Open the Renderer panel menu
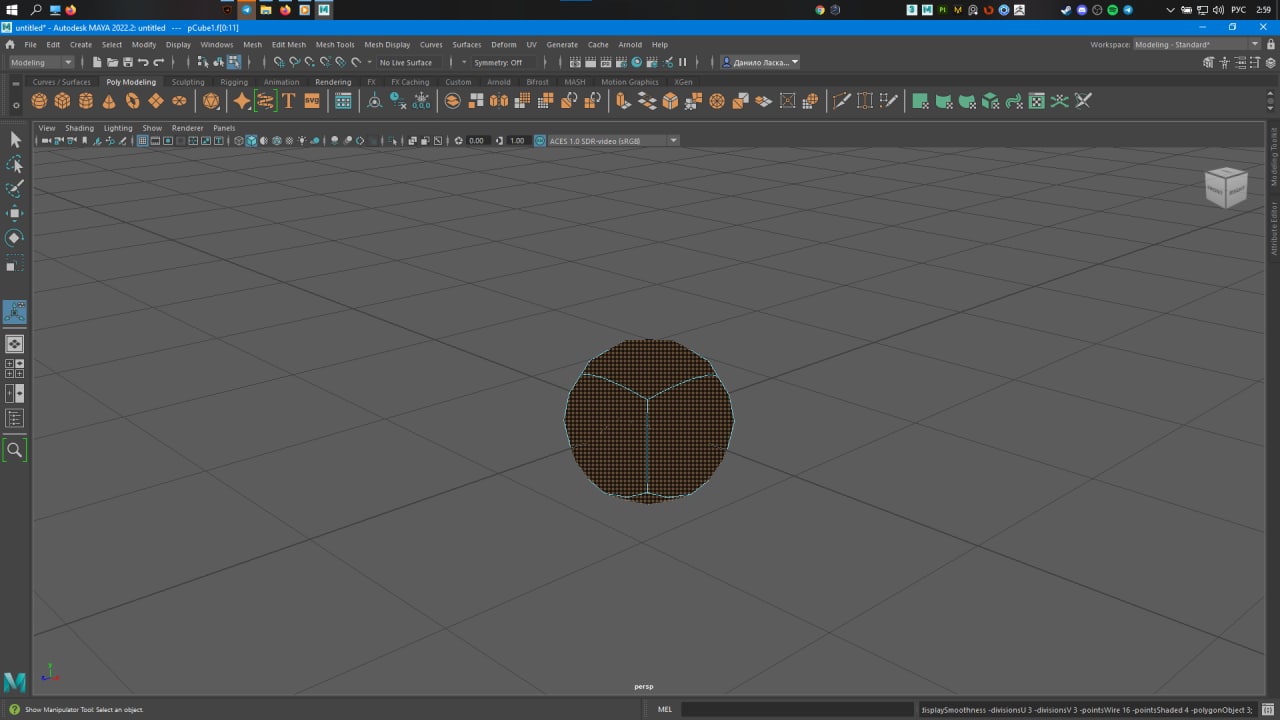The image size is (1280, 720). (x=187, y=128)
